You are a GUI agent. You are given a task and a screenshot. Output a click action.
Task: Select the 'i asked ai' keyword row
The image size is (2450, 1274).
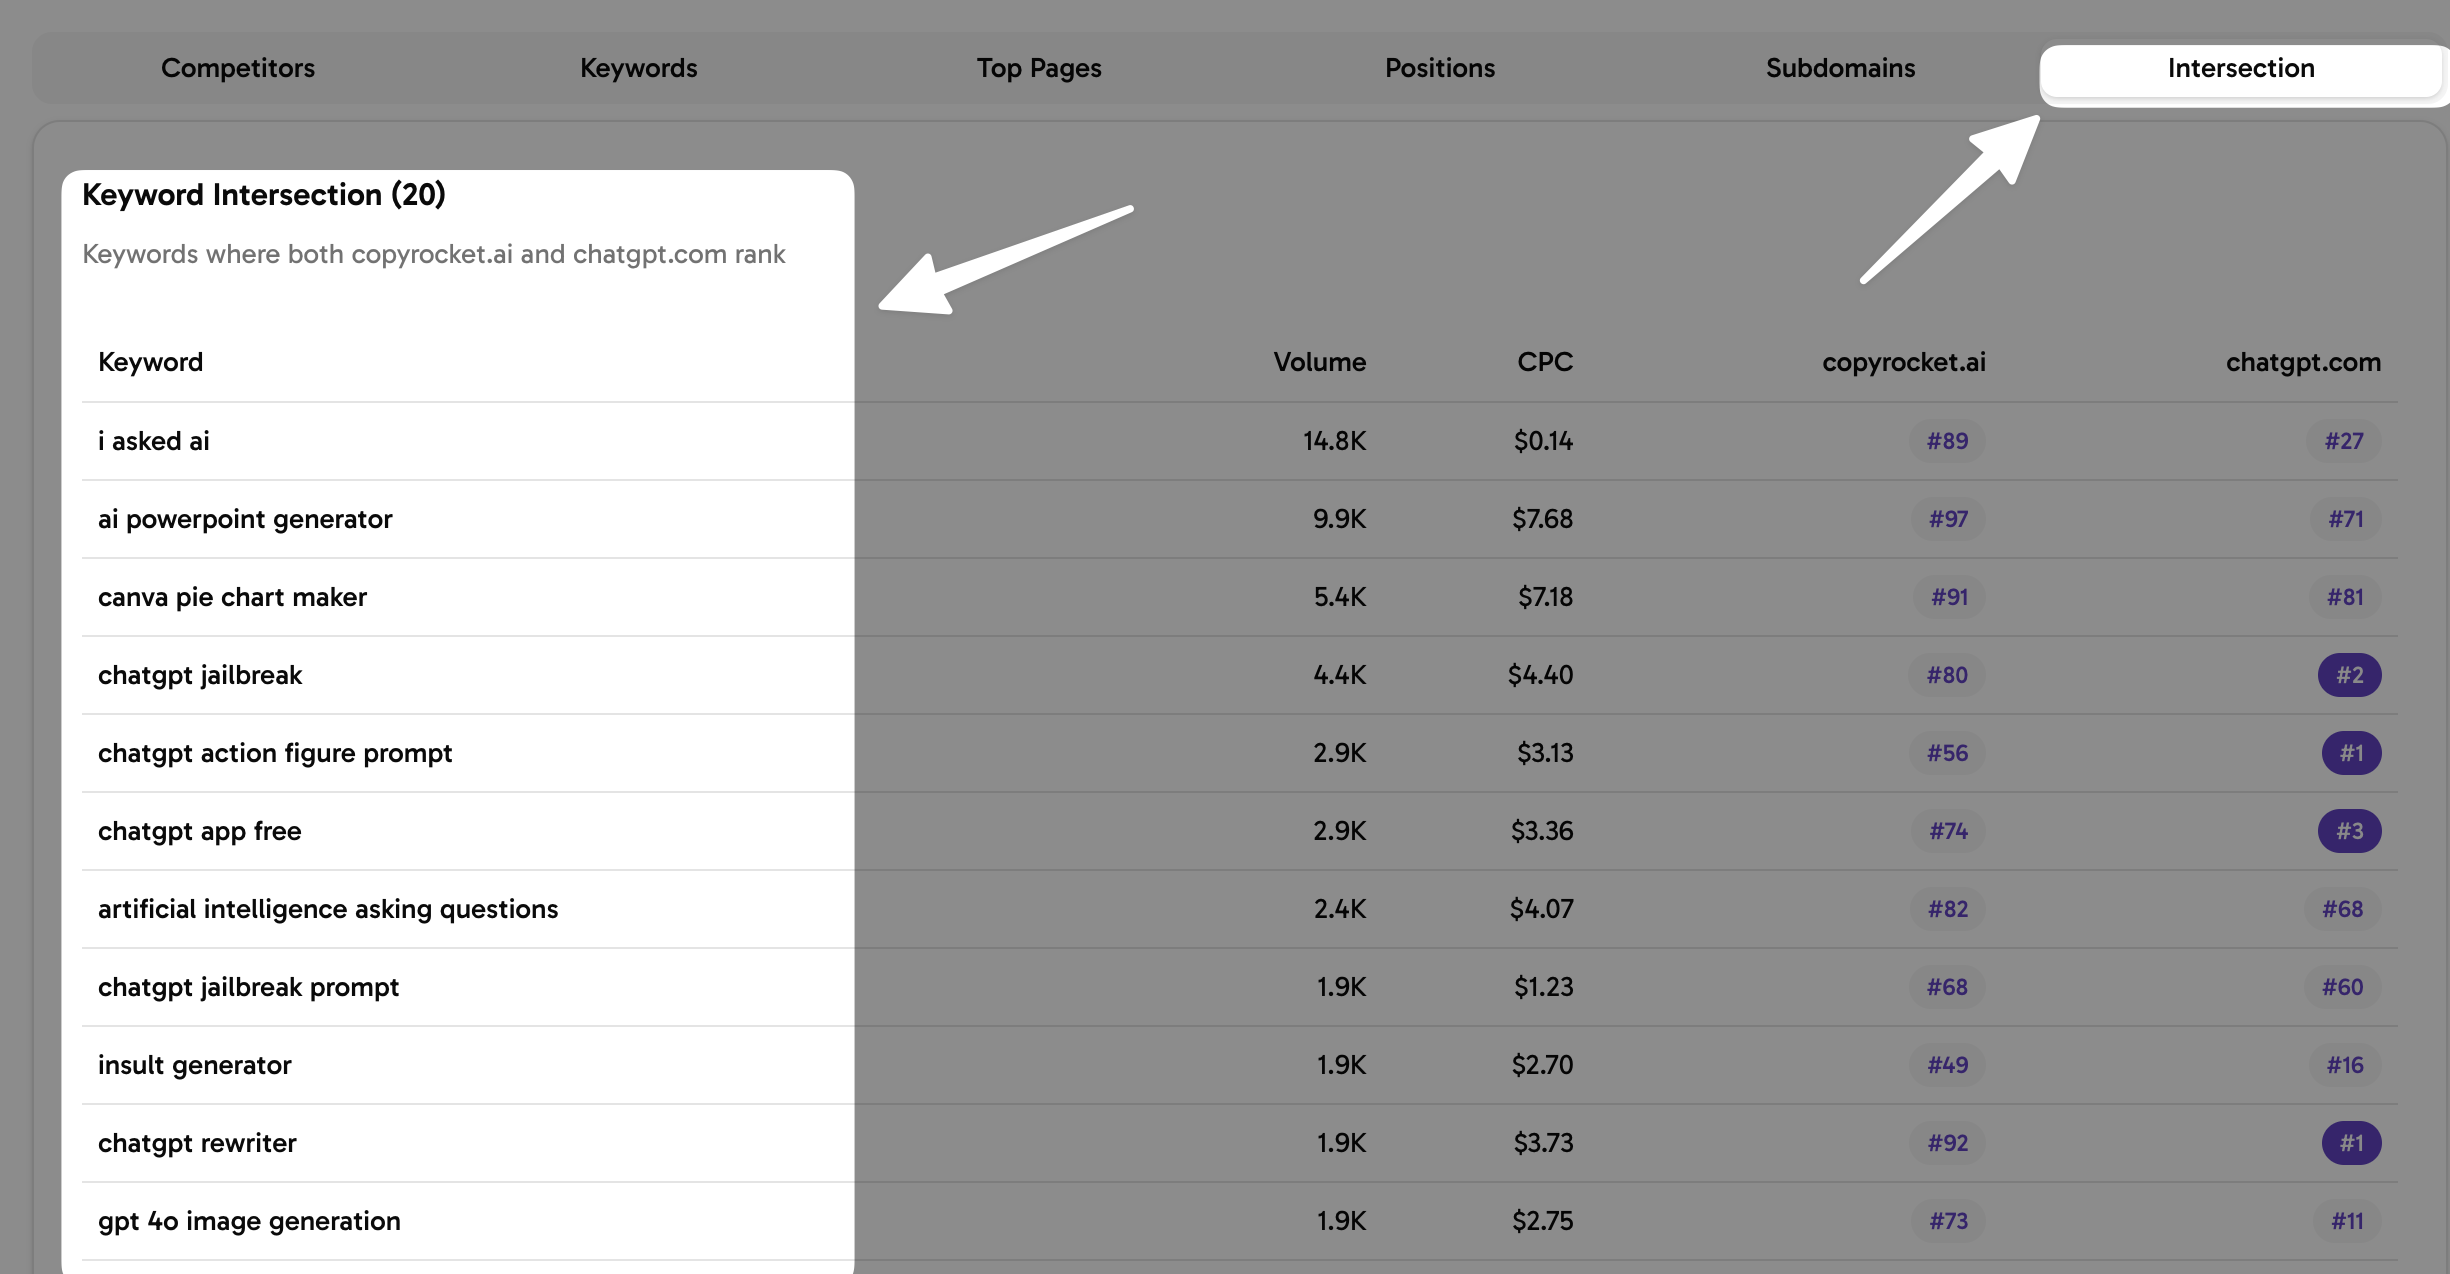tap(154, 441)
